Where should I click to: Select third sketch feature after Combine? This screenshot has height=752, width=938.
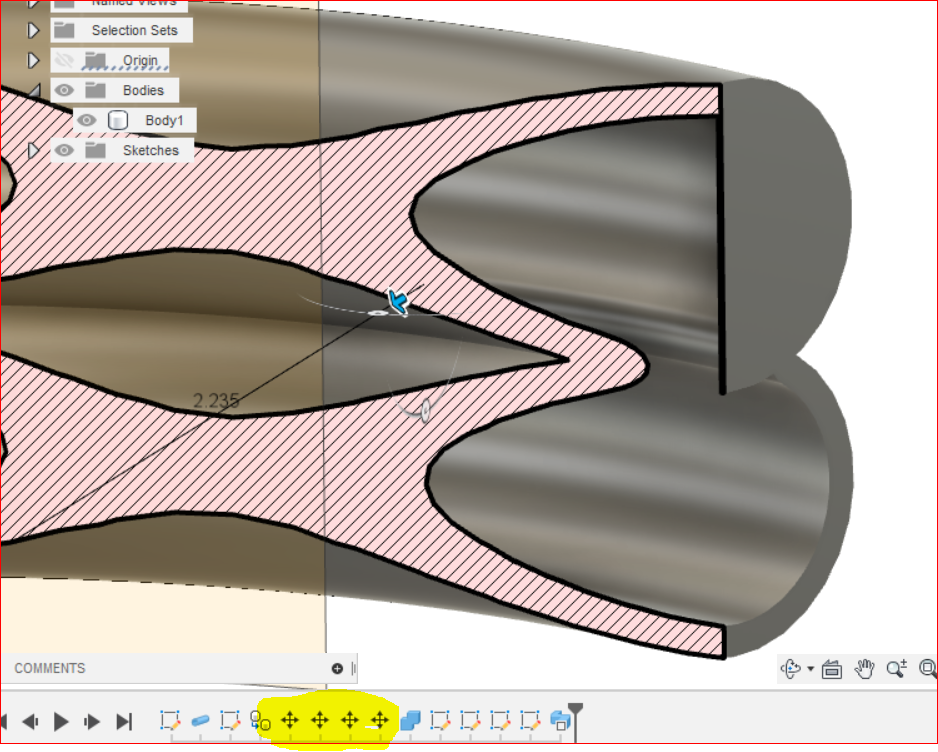coord(500,720)
